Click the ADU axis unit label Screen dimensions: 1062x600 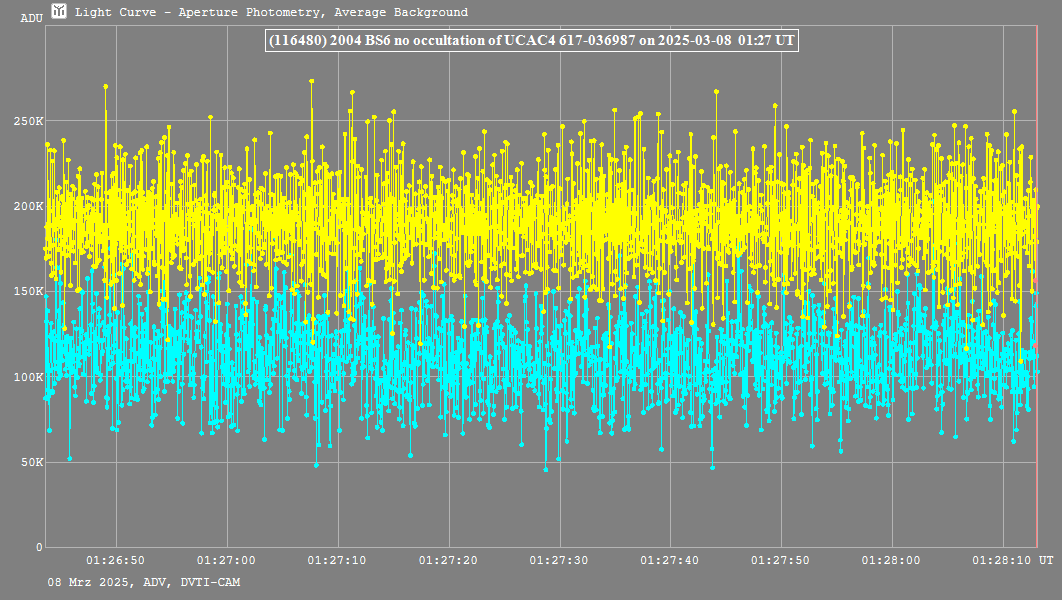[31, 18]
